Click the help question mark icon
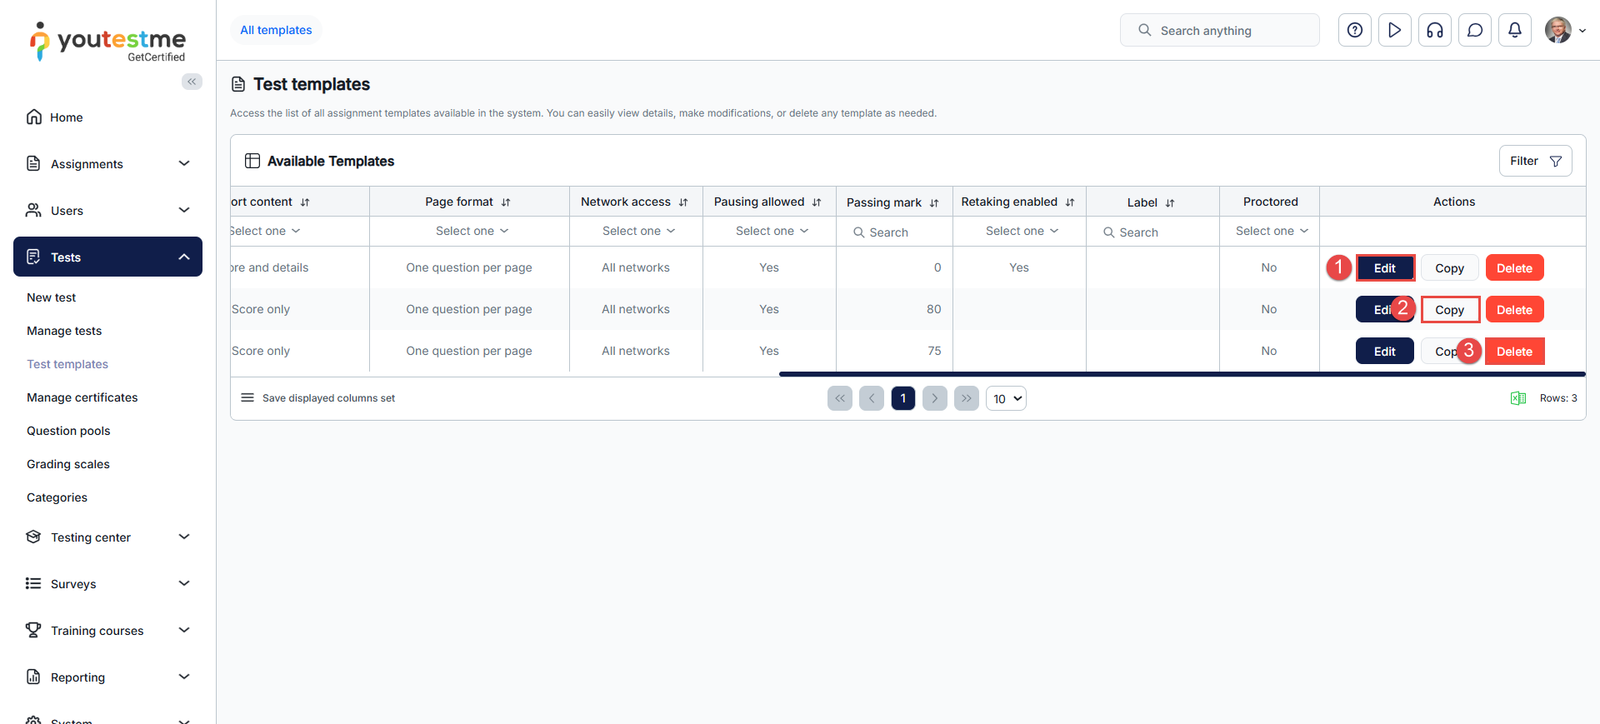 pyautogui.click(x=1354, y=30)
